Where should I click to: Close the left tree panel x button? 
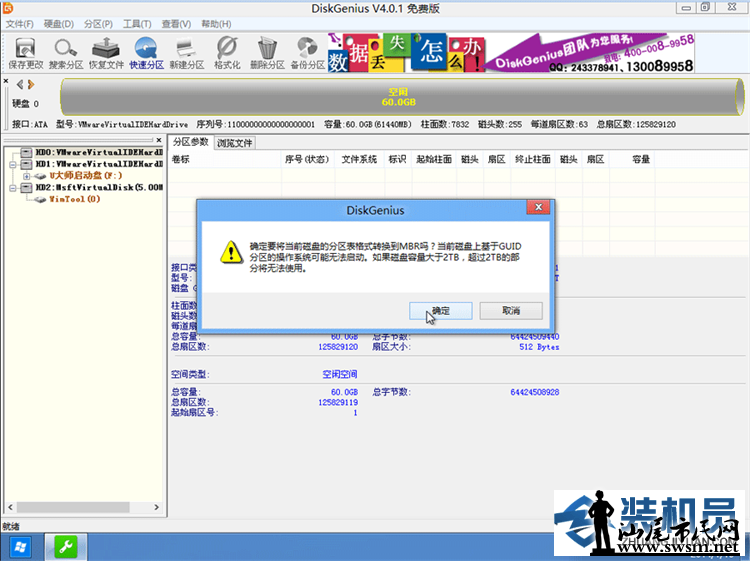[159, 140]
